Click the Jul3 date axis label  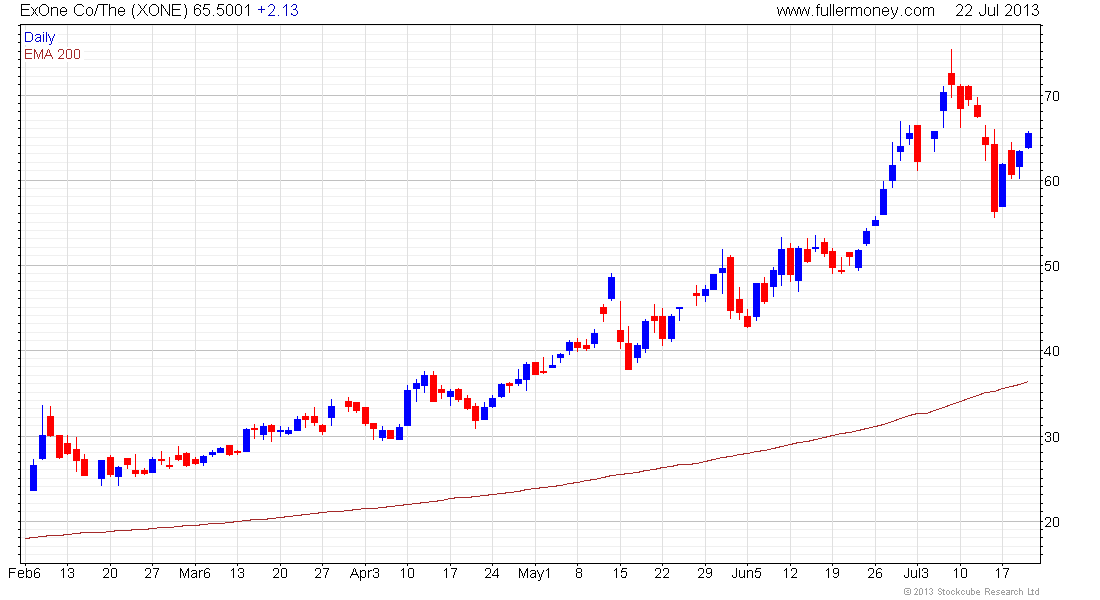(x=916, y=573)
